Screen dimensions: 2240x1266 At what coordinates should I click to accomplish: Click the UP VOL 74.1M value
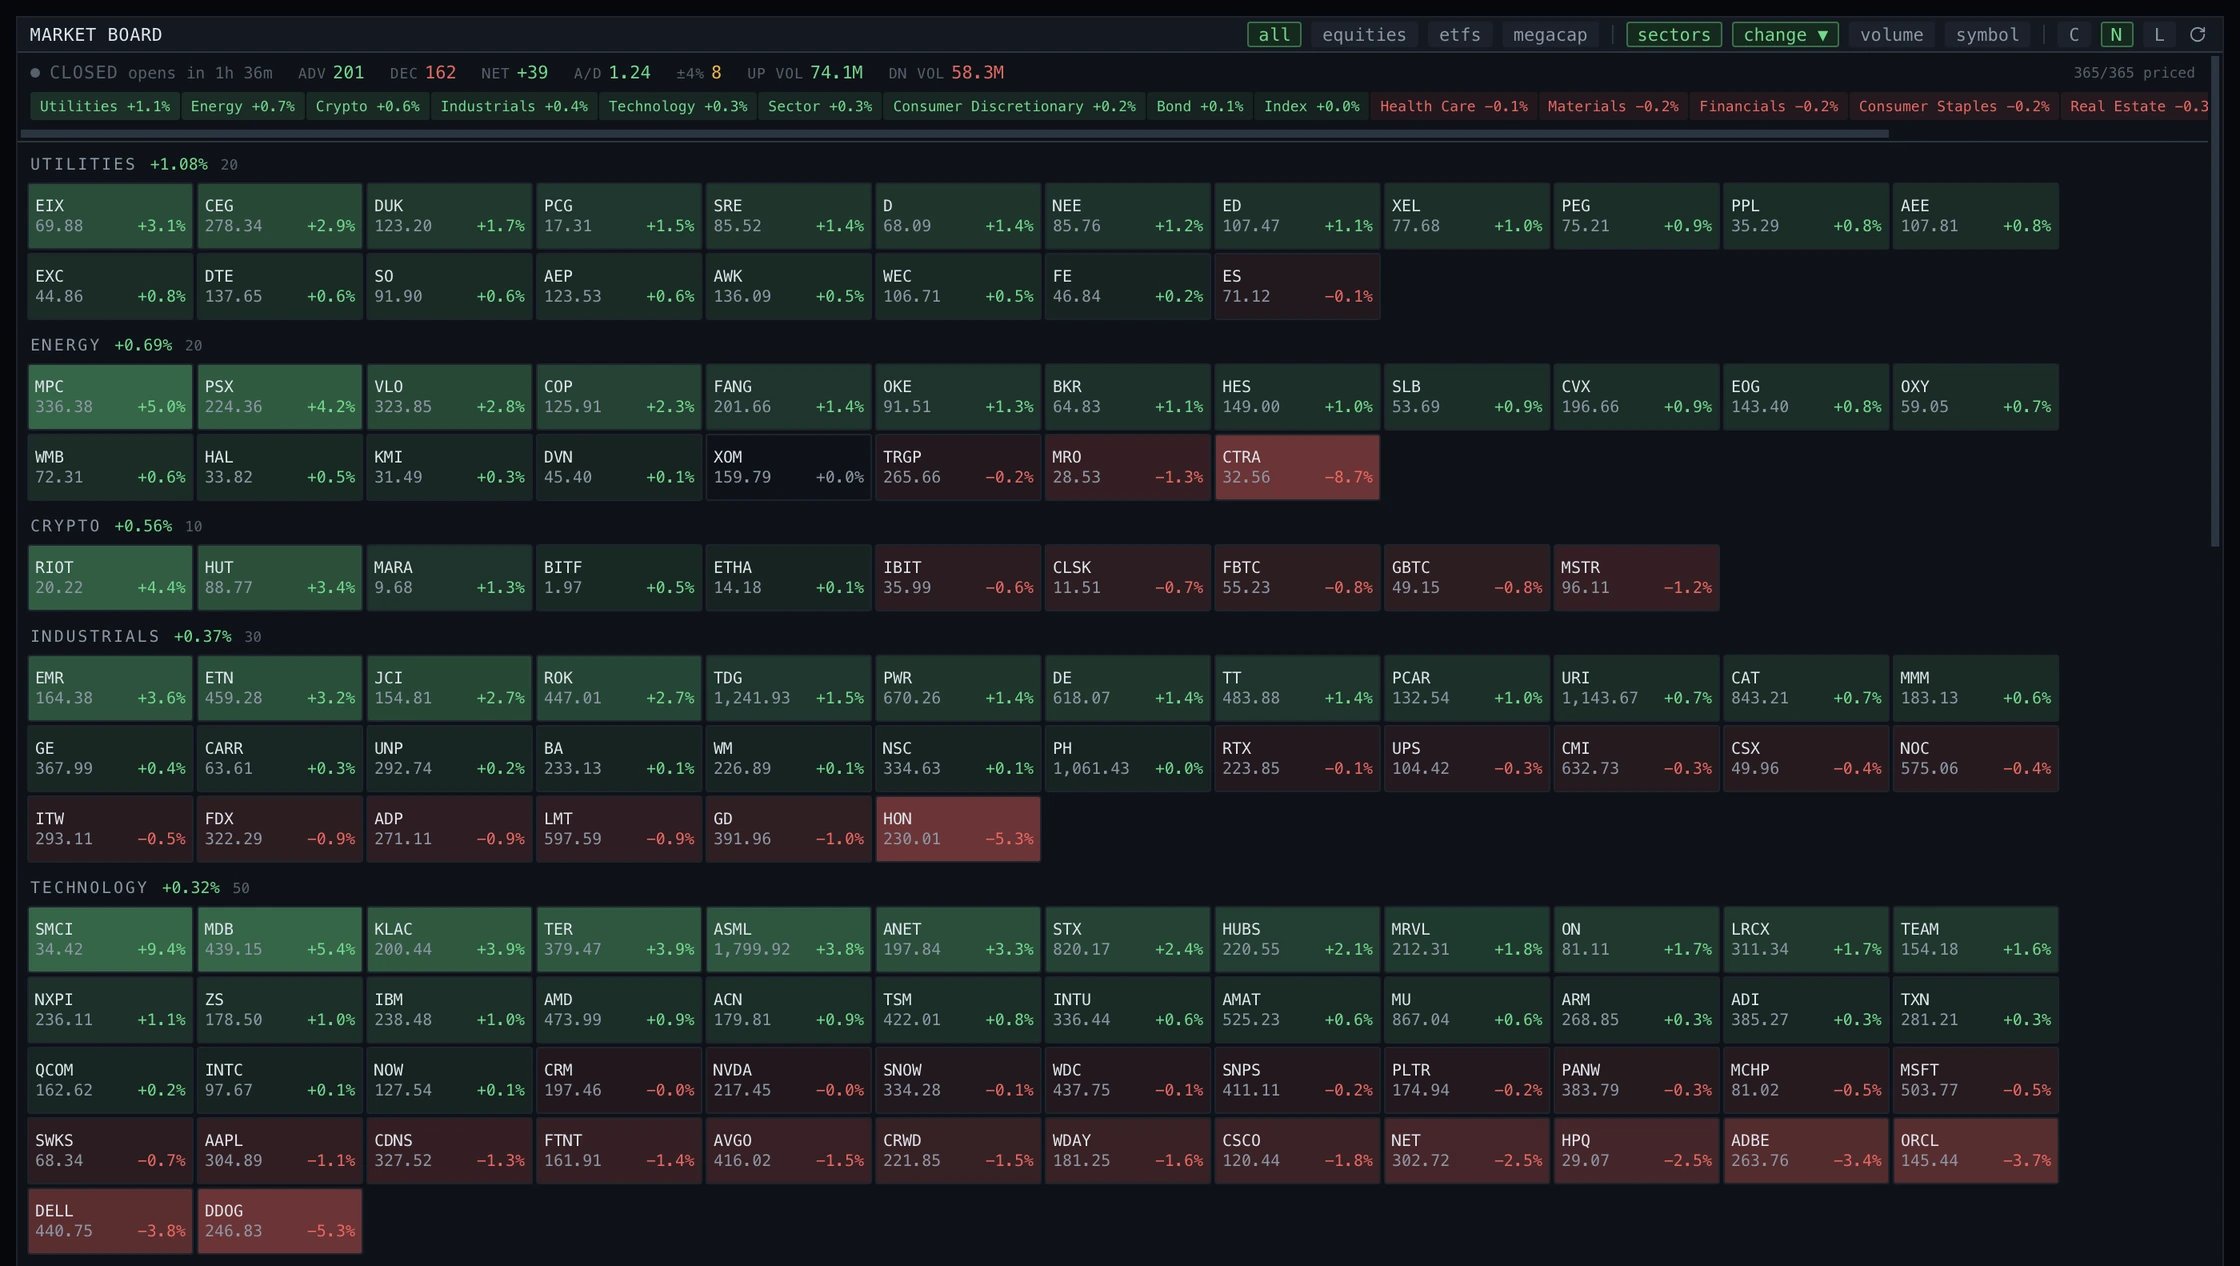805,73
